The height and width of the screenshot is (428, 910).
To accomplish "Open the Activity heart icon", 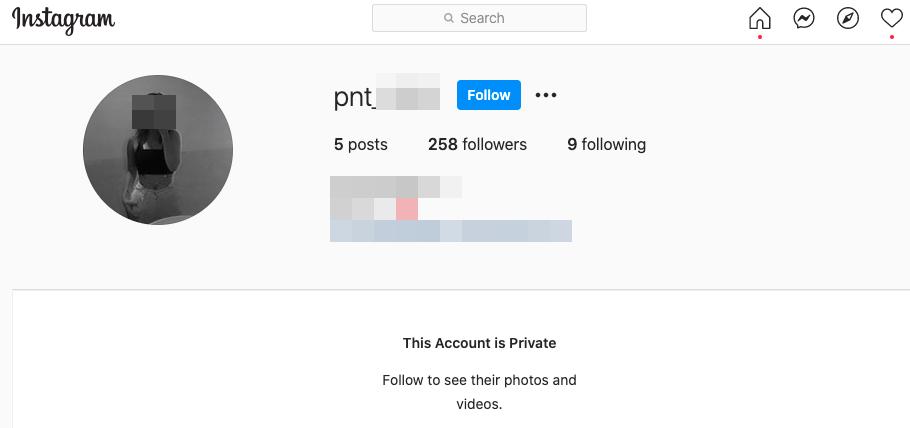I will click(891, 18).
